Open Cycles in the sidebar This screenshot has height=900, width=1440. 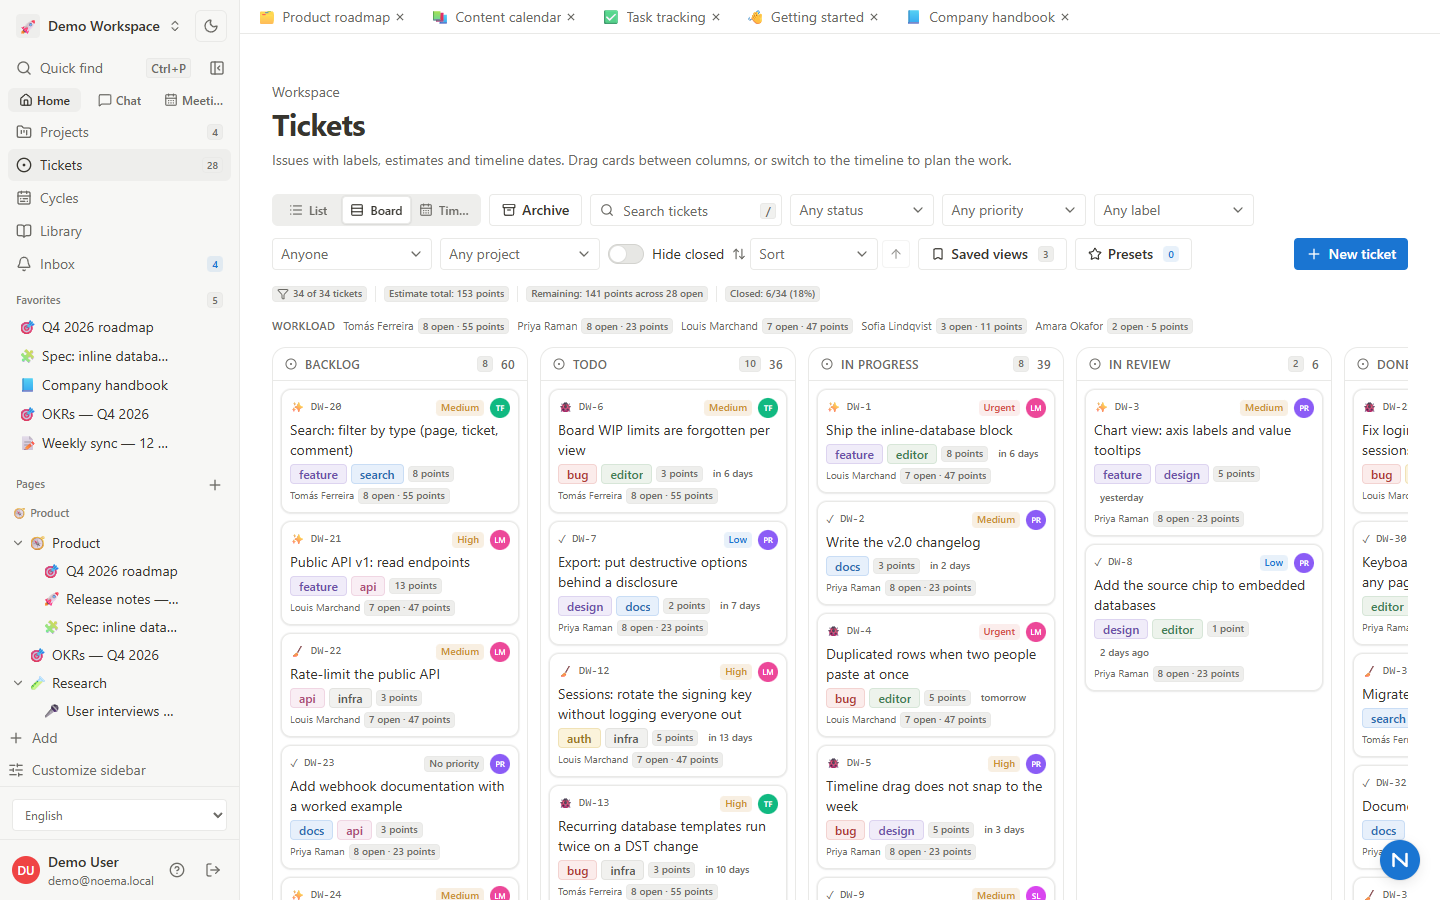pos(120,198)
